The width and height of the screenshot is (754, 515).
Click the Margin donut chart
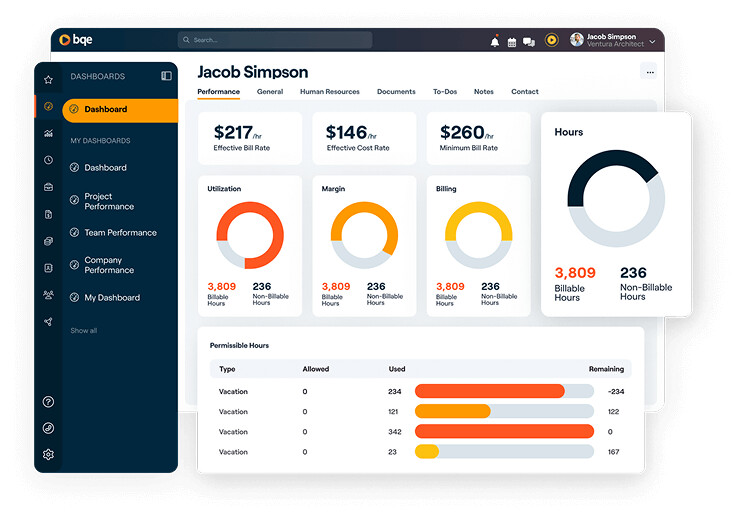tap(364, 235)
